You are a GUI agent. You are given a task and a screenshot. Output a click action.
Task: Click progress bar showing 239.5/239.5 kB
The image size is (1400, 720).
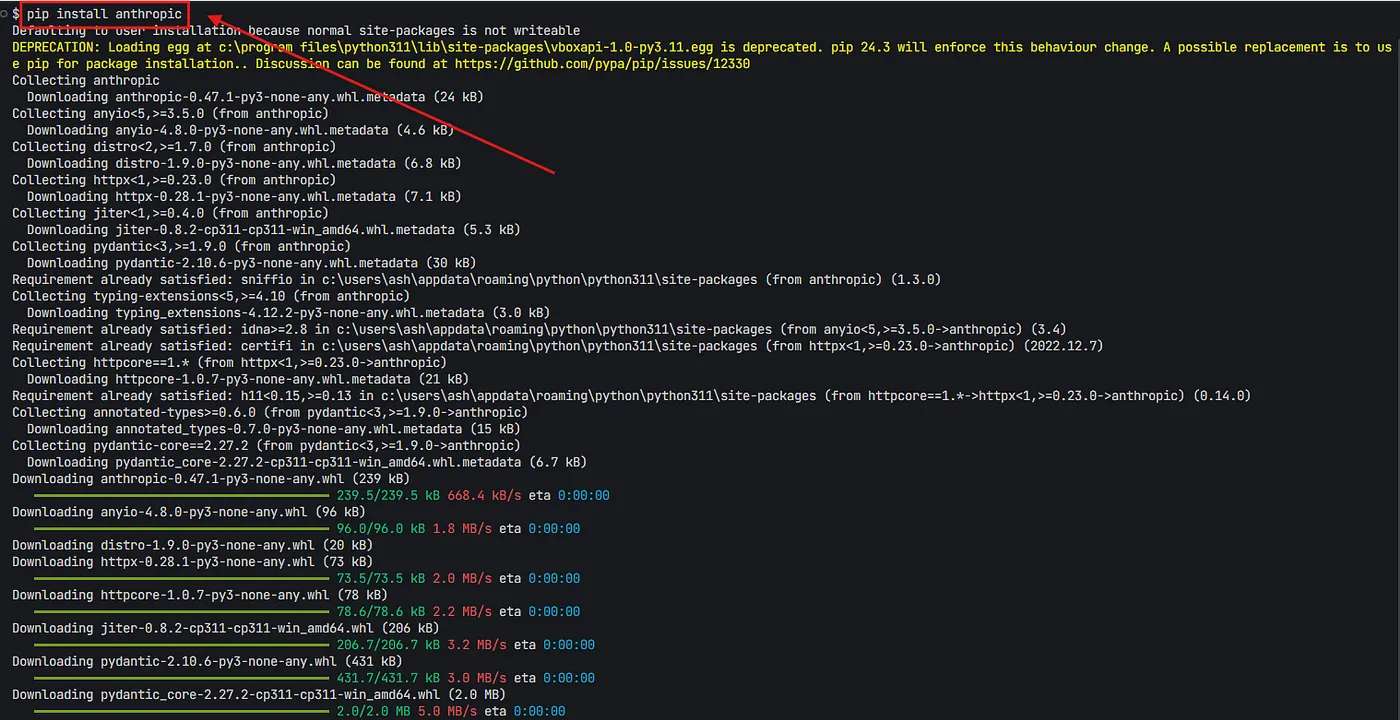[181, 495]
